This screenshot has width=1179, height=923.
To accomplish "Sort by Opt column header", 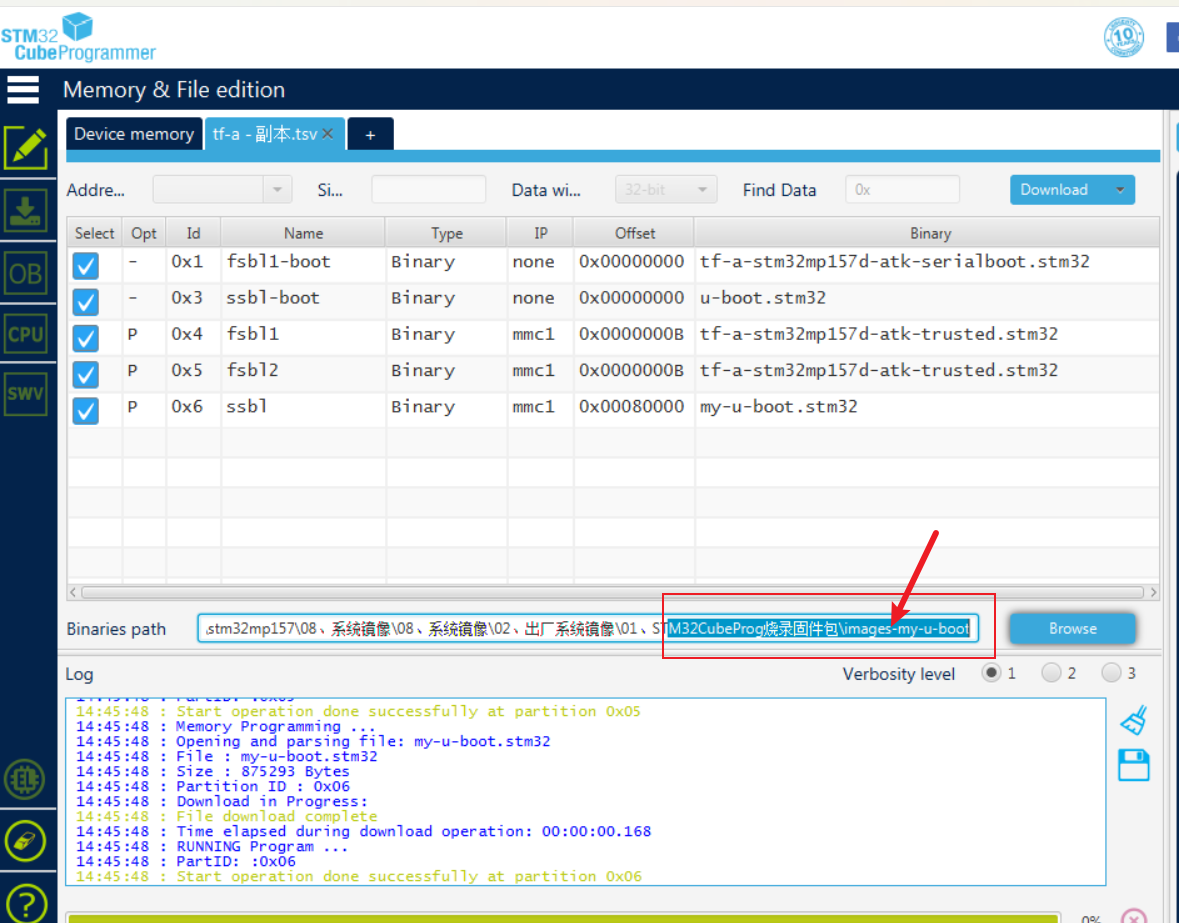I will 144,233.
